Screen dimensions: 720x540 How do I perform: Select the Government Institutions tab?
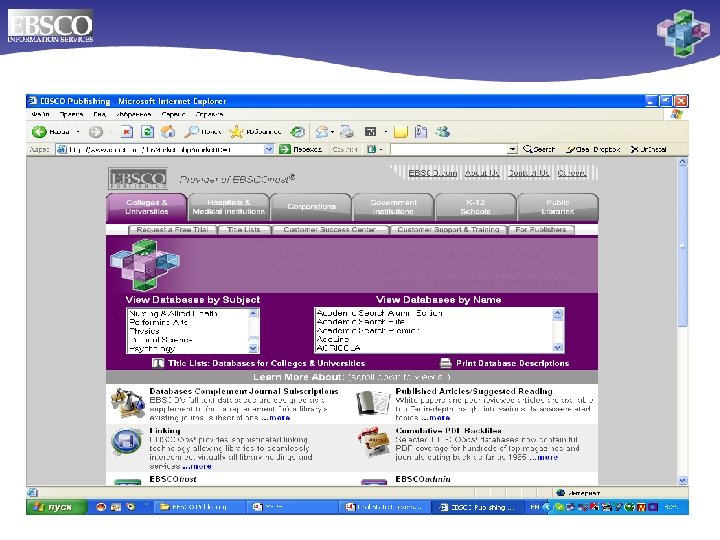click(393, 207)
